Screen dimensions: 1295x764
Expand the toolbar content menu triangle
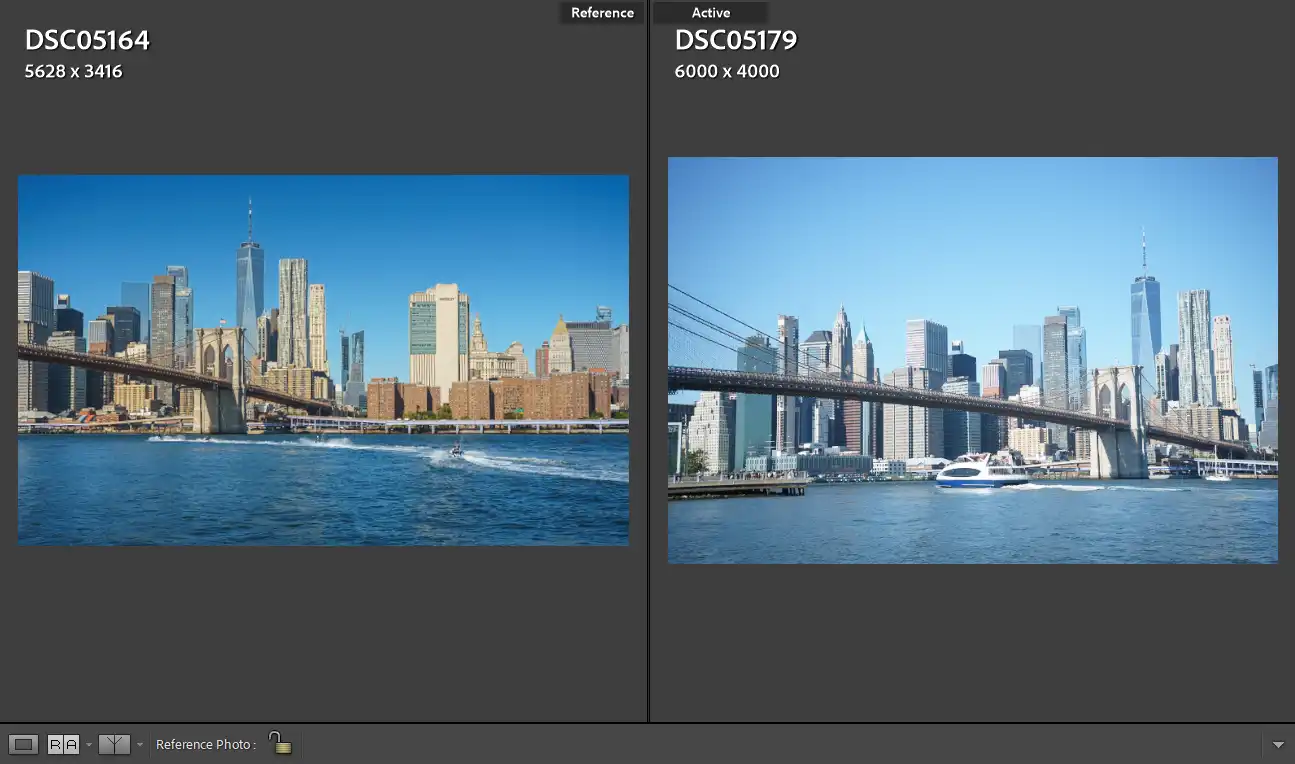[1278, 745]
